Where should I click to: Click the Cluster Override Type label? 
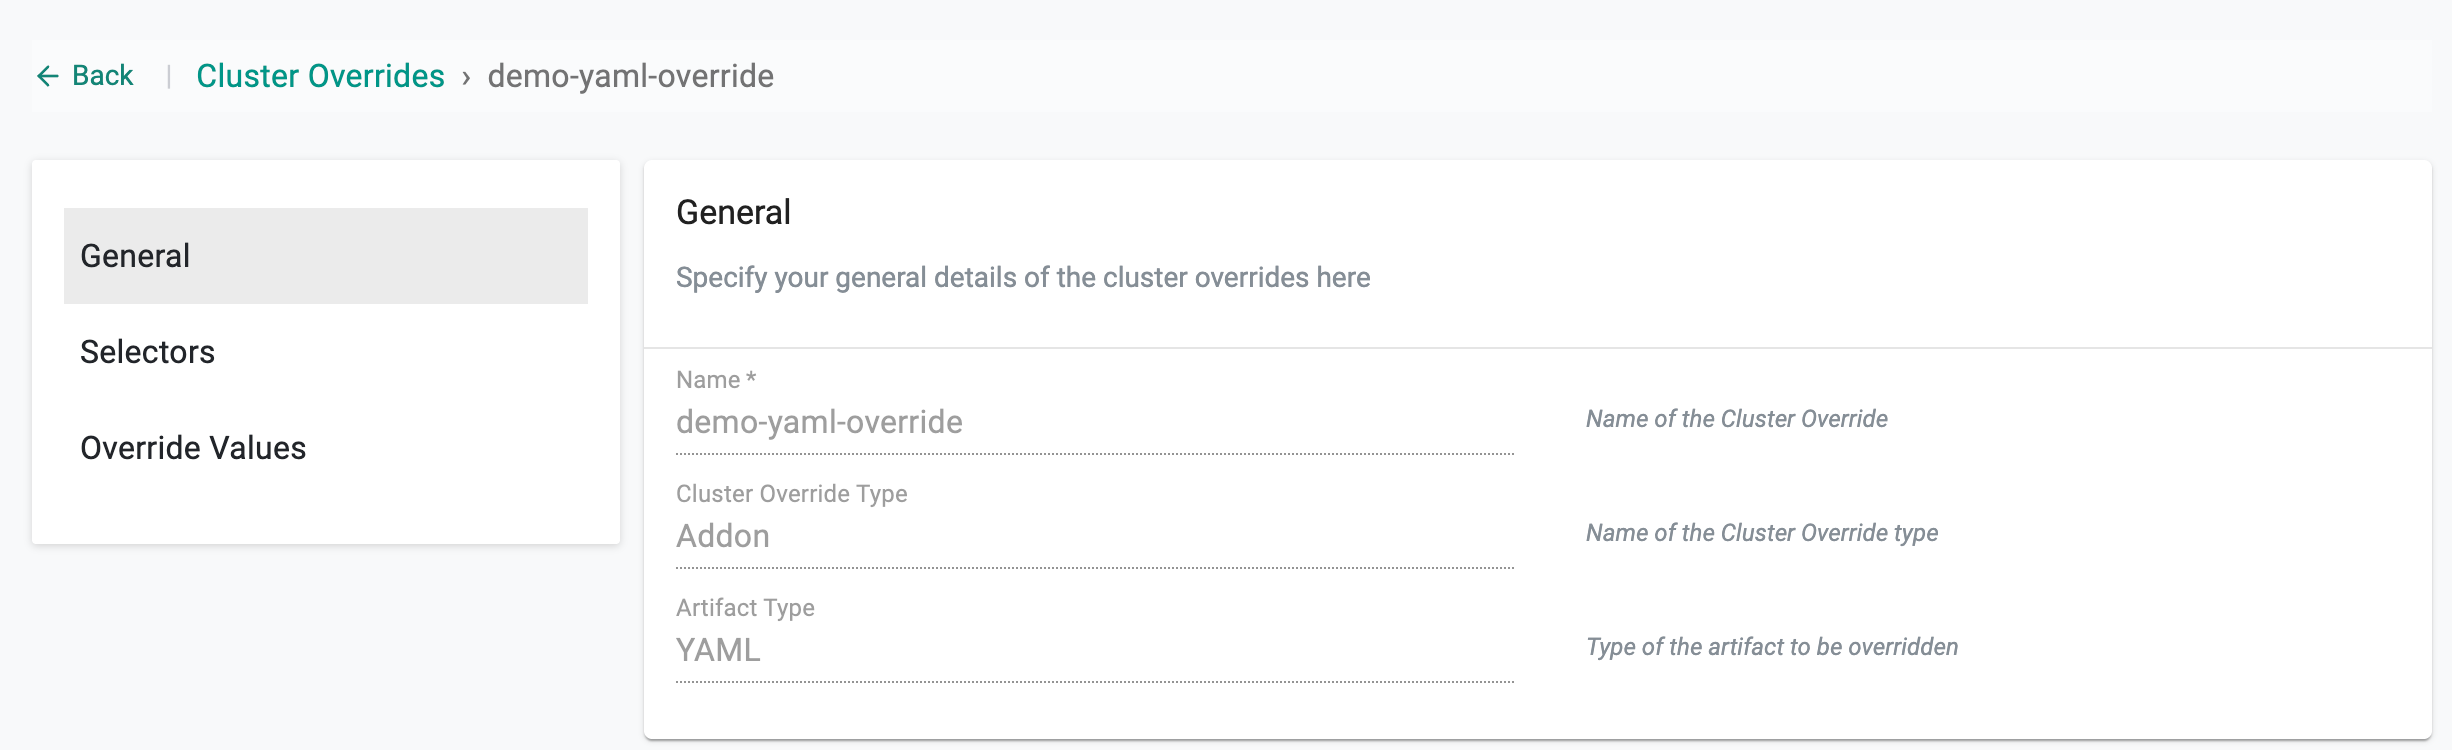(x=791, y=494)
